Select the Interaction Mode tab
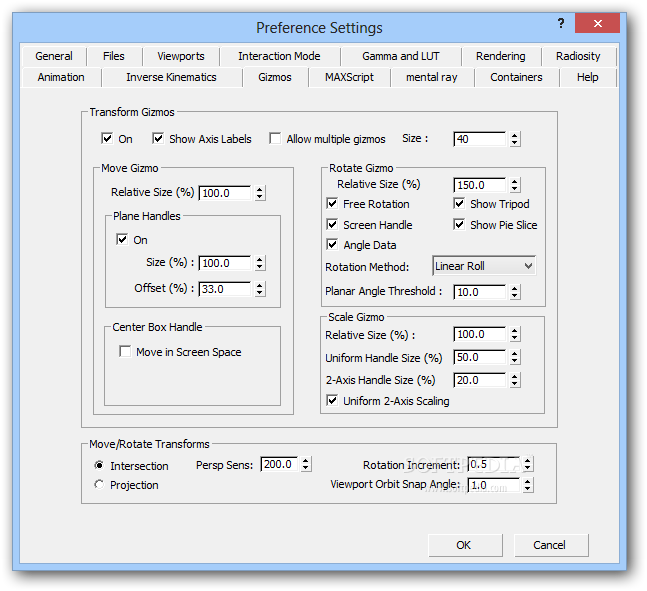 click(279, 56)
